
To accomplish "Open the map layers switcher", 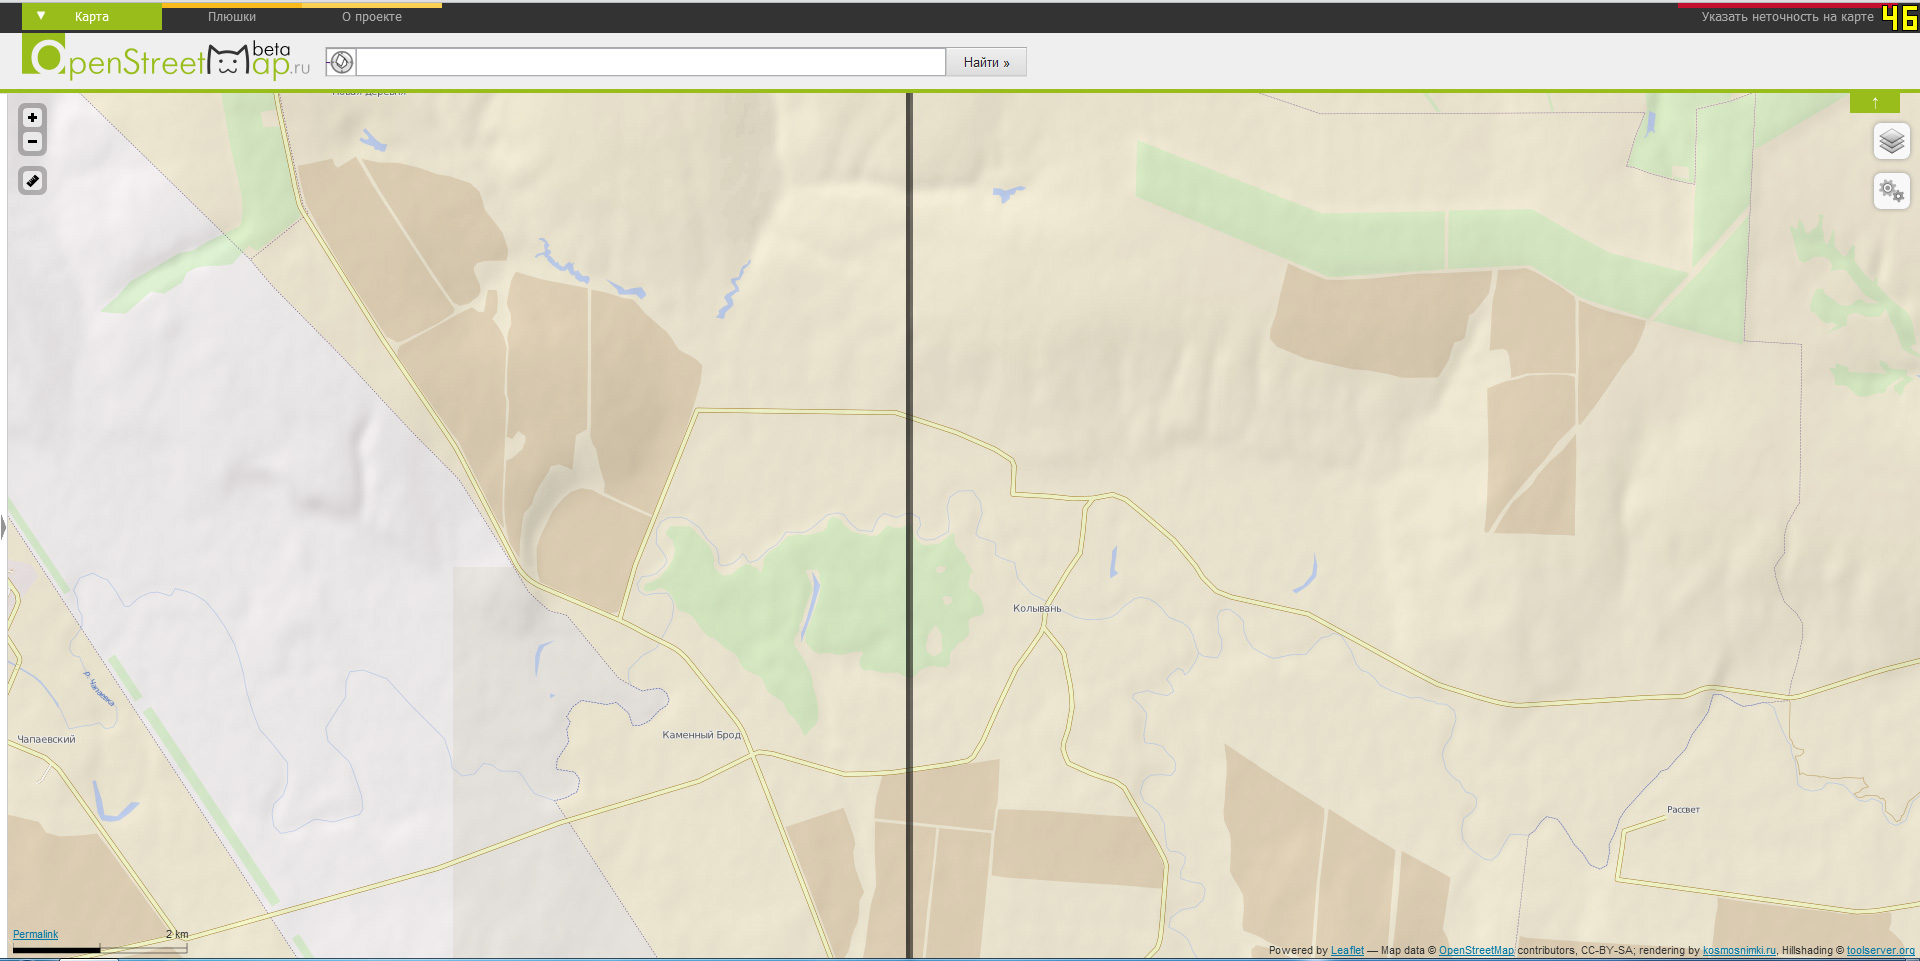I will click(1891, 142).
